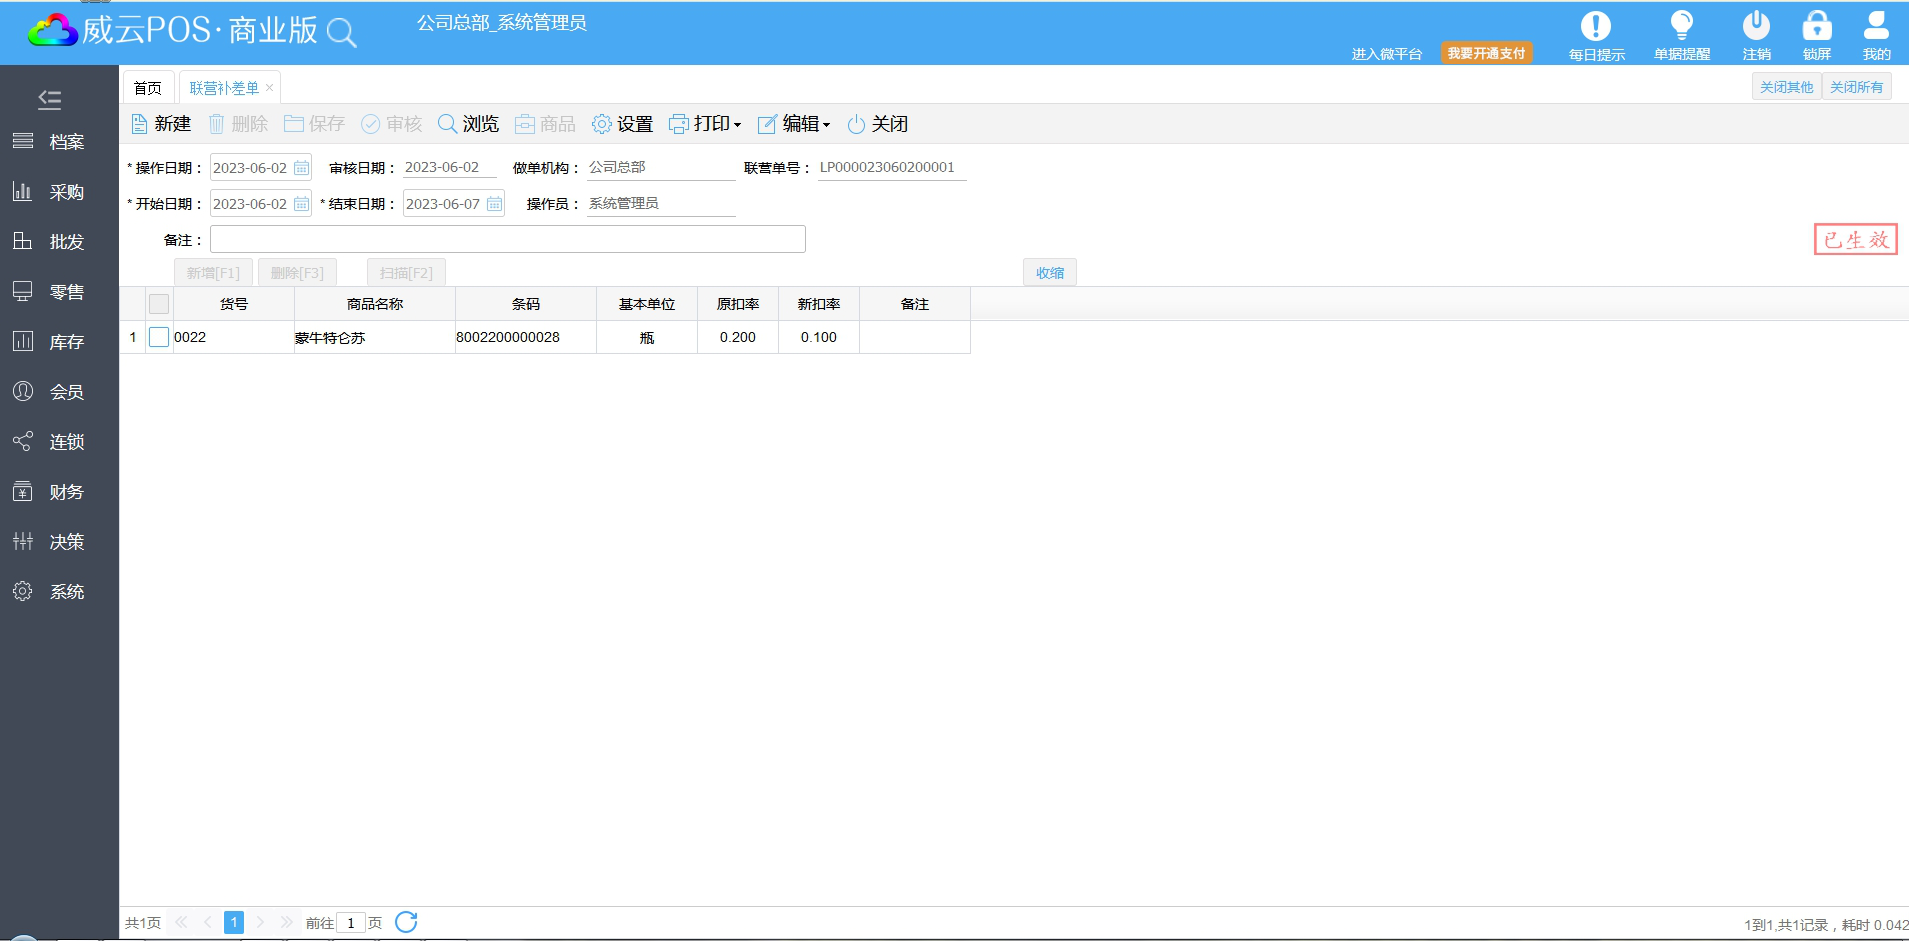This screenshot has height=941, width=1909.
Task: Click the 备注 remarks input field
Action: [507, 239]
